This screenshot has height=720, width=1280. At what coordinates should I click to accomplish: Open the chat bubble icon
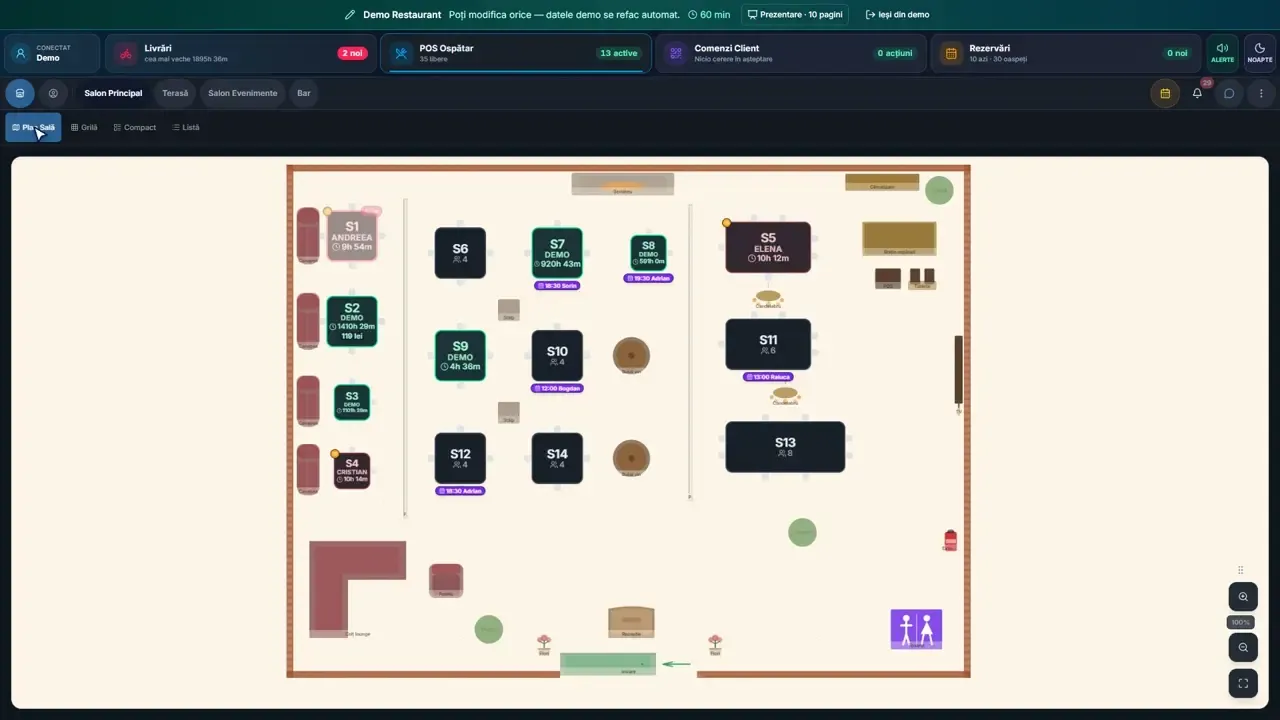click(x=1229, y=93)
